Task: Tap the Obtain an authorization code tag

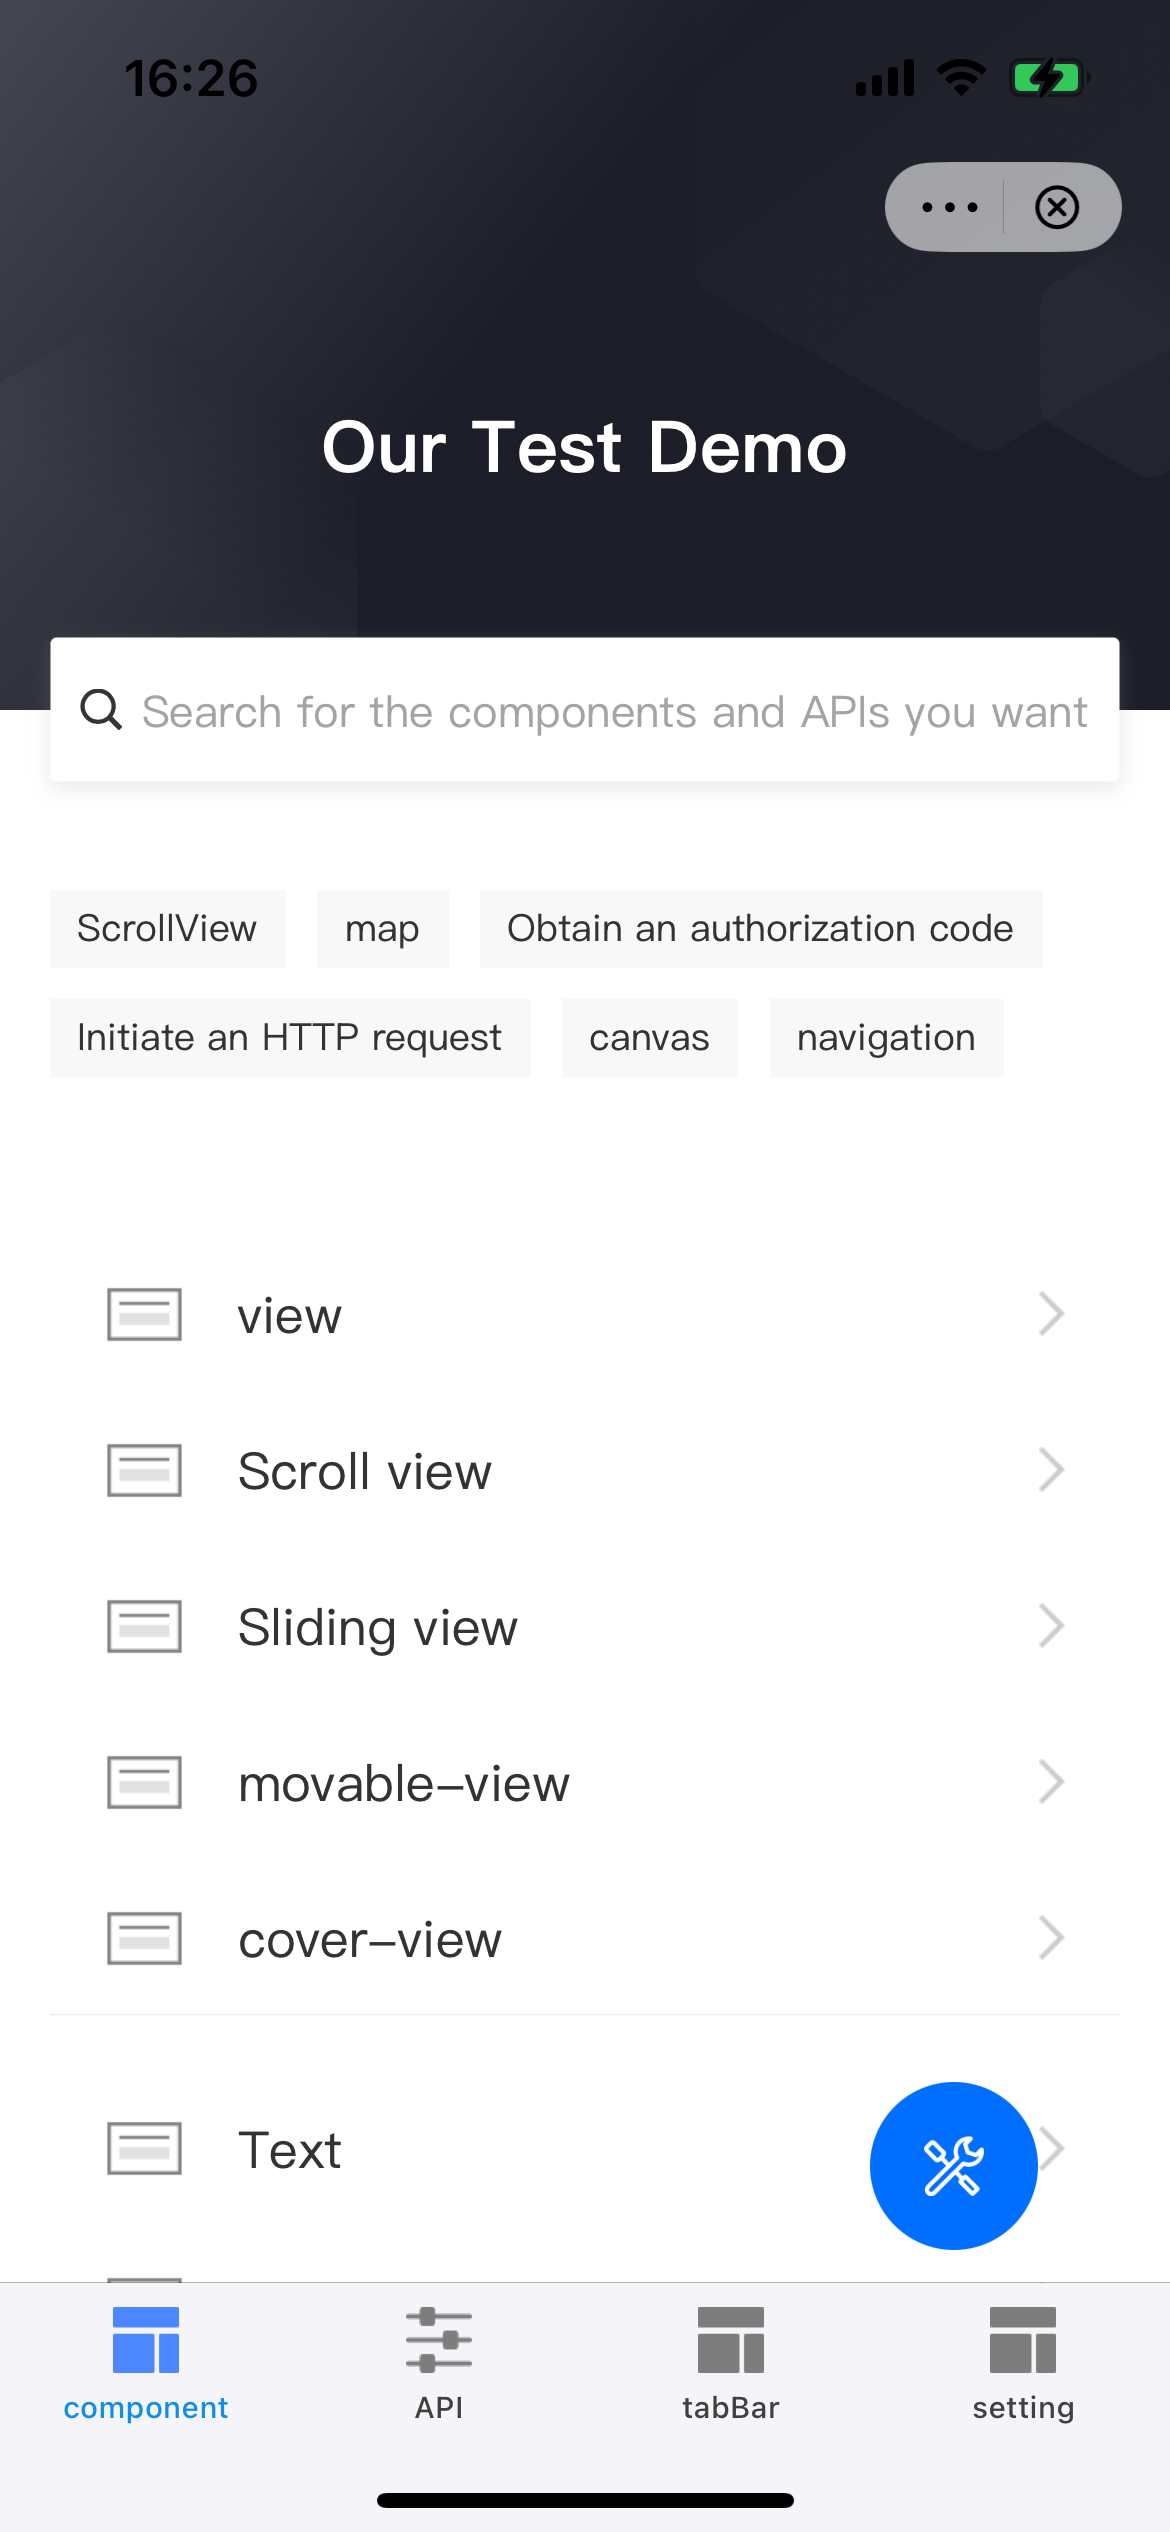Action: [760, 929]
